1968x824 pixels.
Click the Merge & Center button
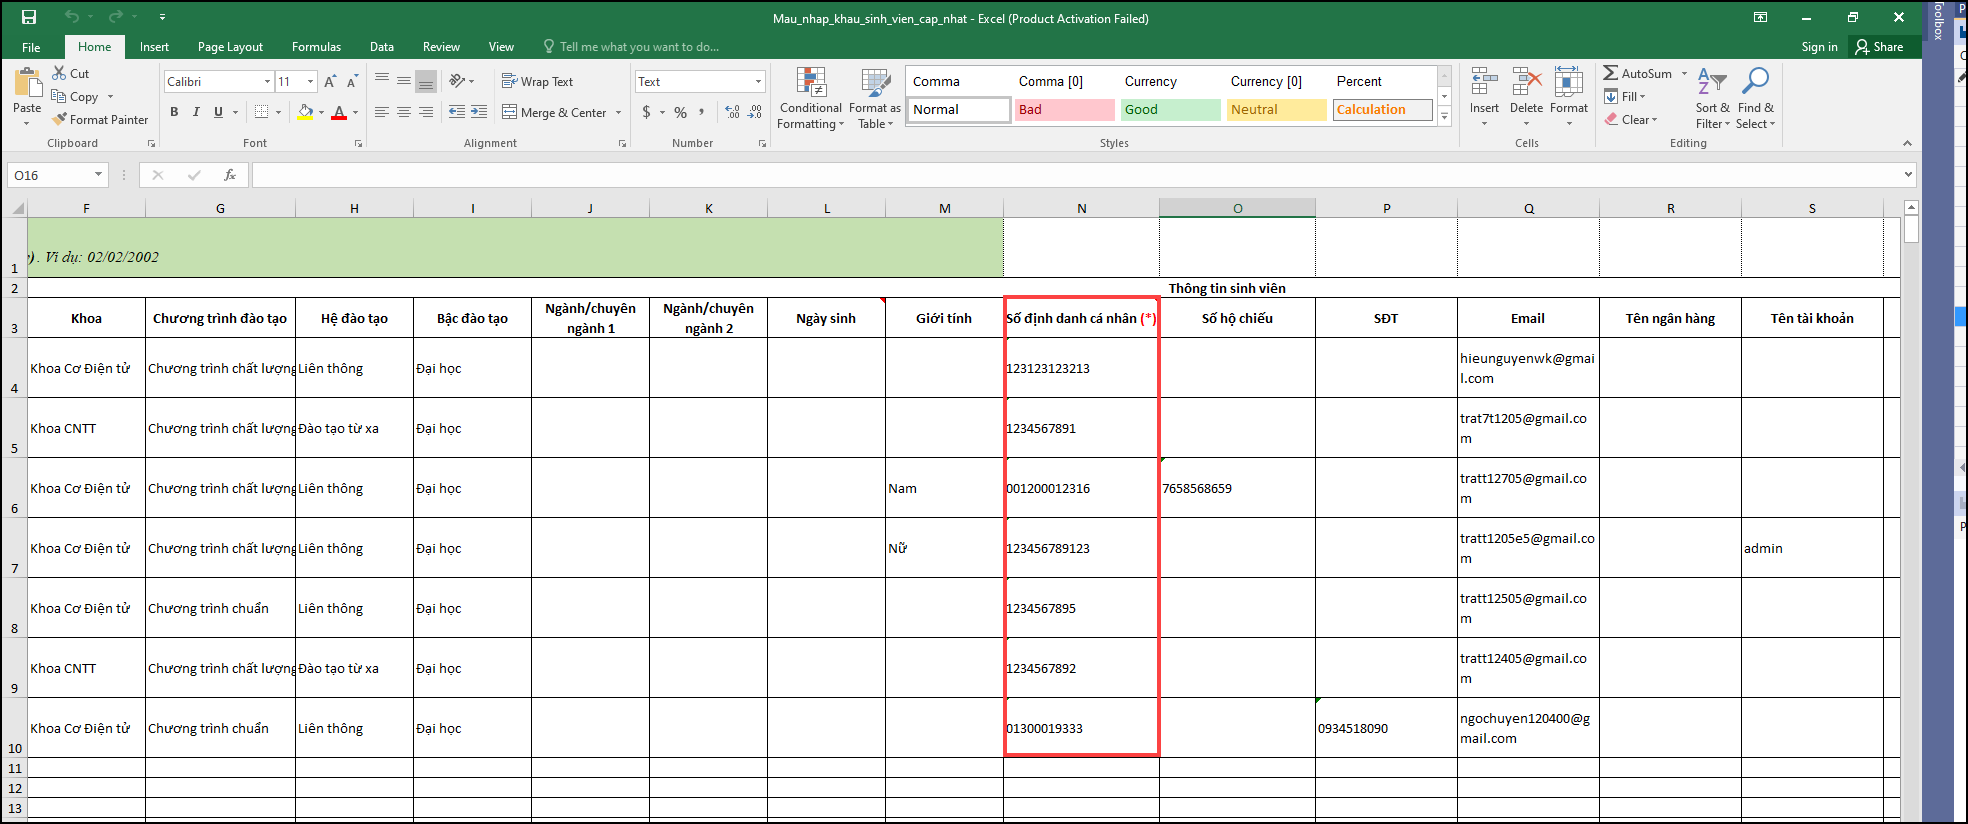[x=562, y=112]
